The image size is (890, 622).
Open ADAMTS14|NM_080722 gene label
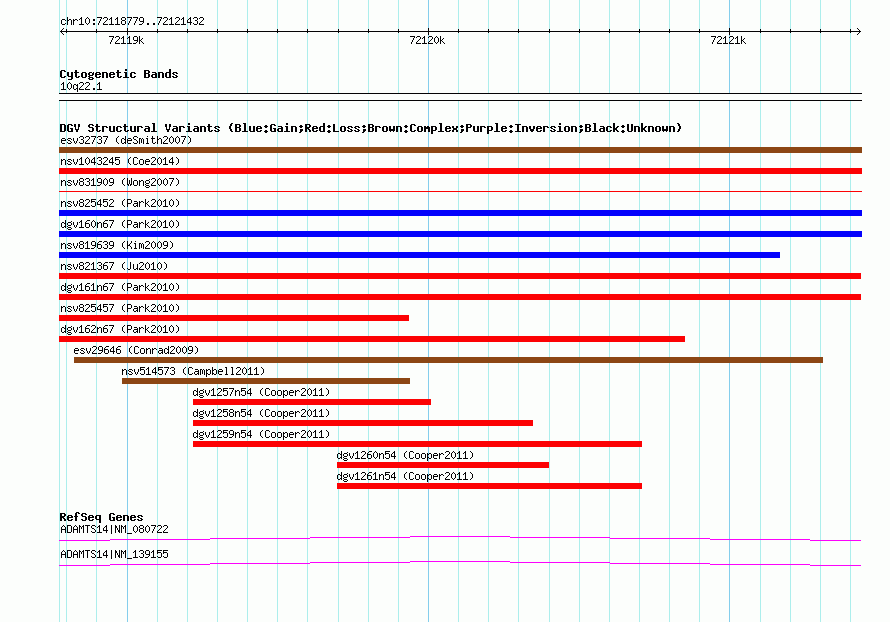[114, 529]
